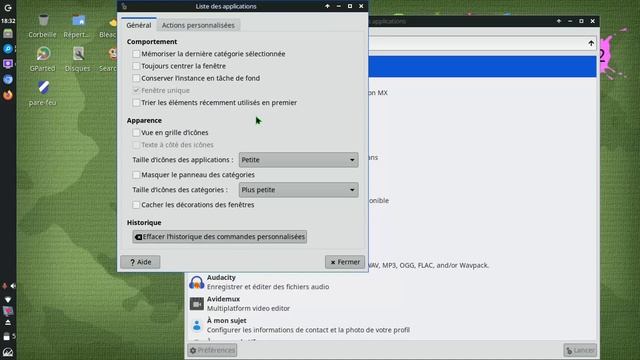Open the Répertoire home folder desktop icon
Screen dimensions: 640x360
point(78,20)
